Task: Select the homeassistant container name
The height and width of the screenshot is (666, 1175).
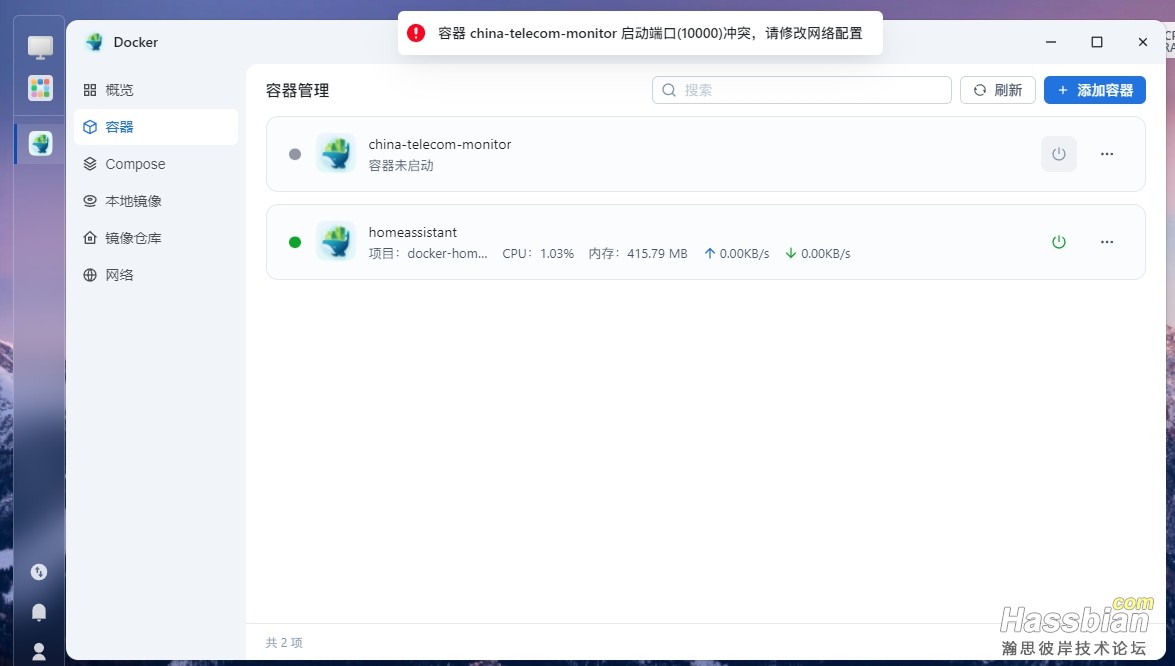Action: coord(413,232)
